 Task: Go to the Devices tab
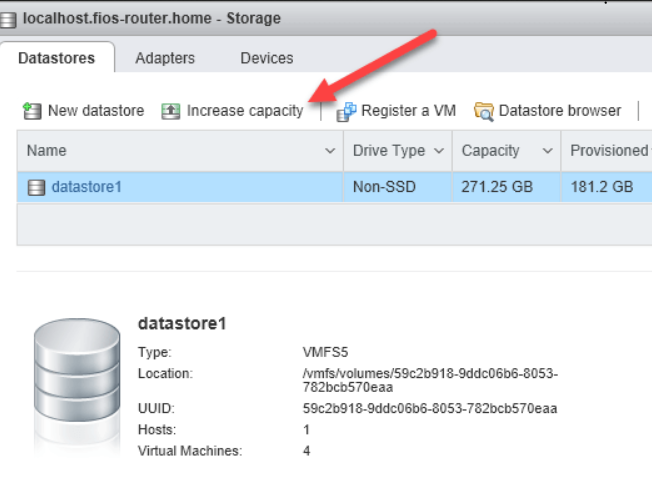coord(267,58)
